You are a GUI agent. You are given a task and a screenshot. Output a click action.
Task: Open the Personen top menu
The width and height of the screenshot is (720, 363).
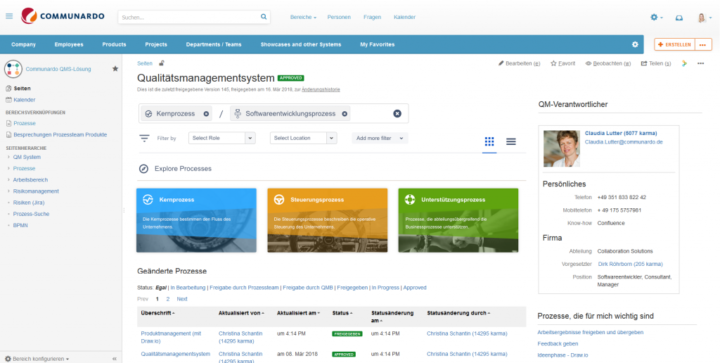click(339, 17)
